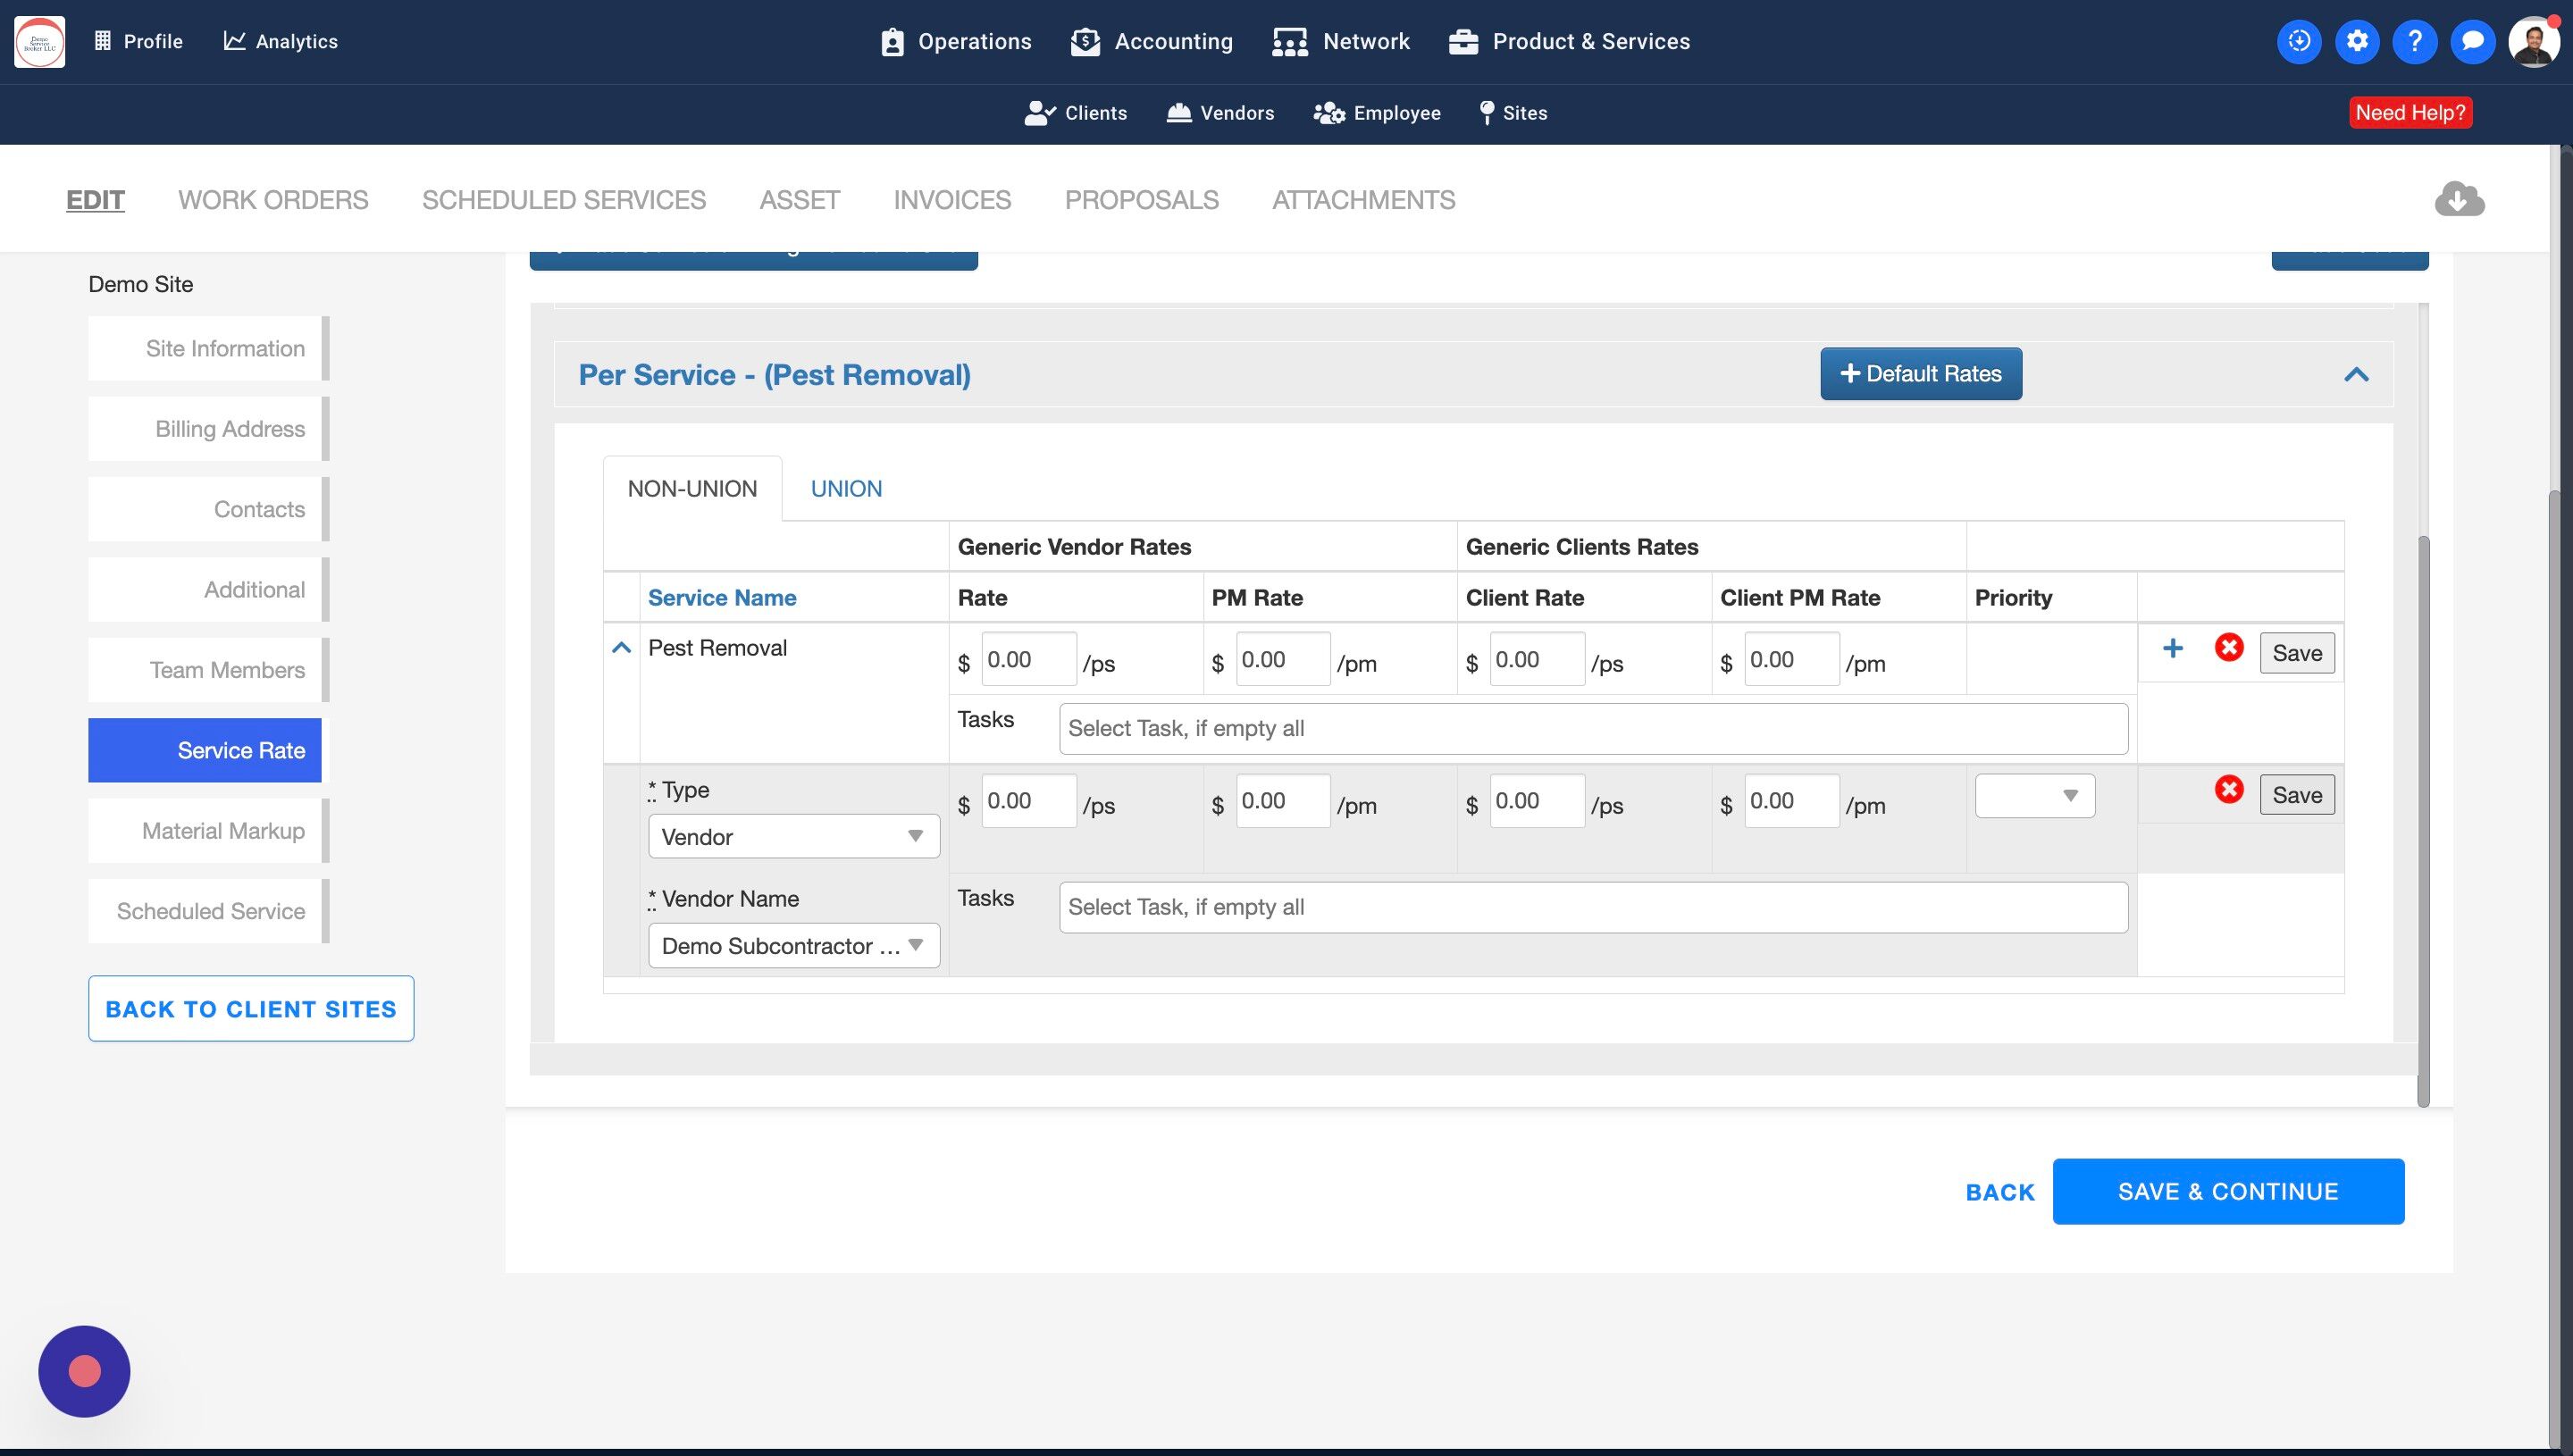Open the chat messages icon

tap(2472, 41)
